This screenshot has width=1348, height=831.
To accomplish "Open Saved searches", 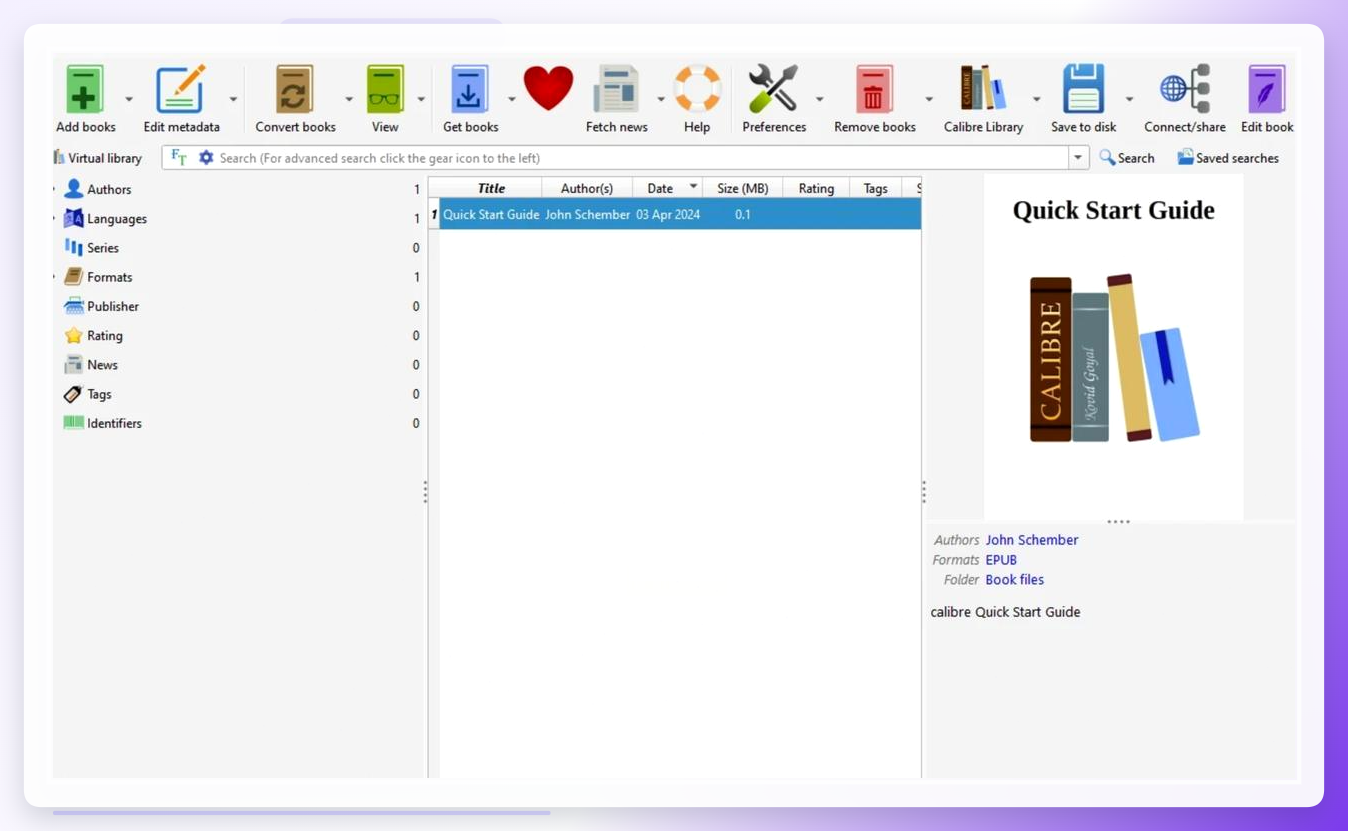I will coord(1228,158).
